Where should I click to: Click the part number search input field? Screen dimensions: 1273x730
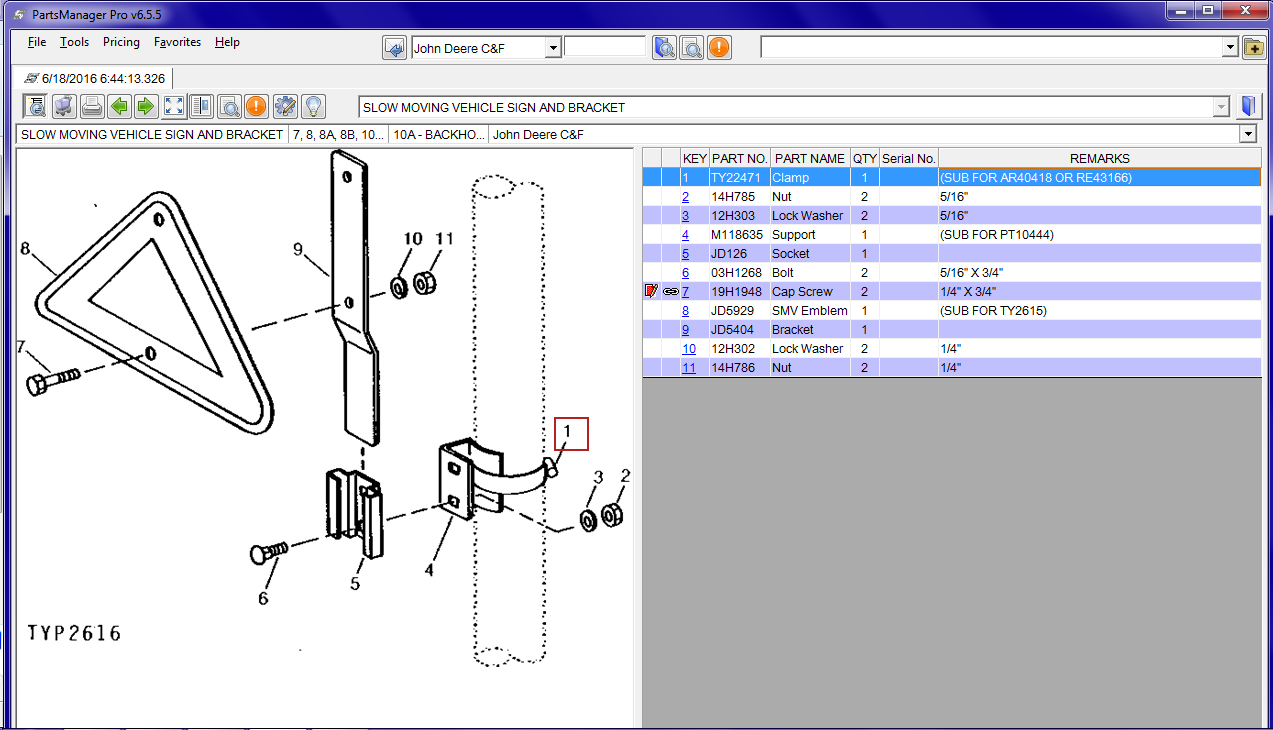[x=605, y=47]
